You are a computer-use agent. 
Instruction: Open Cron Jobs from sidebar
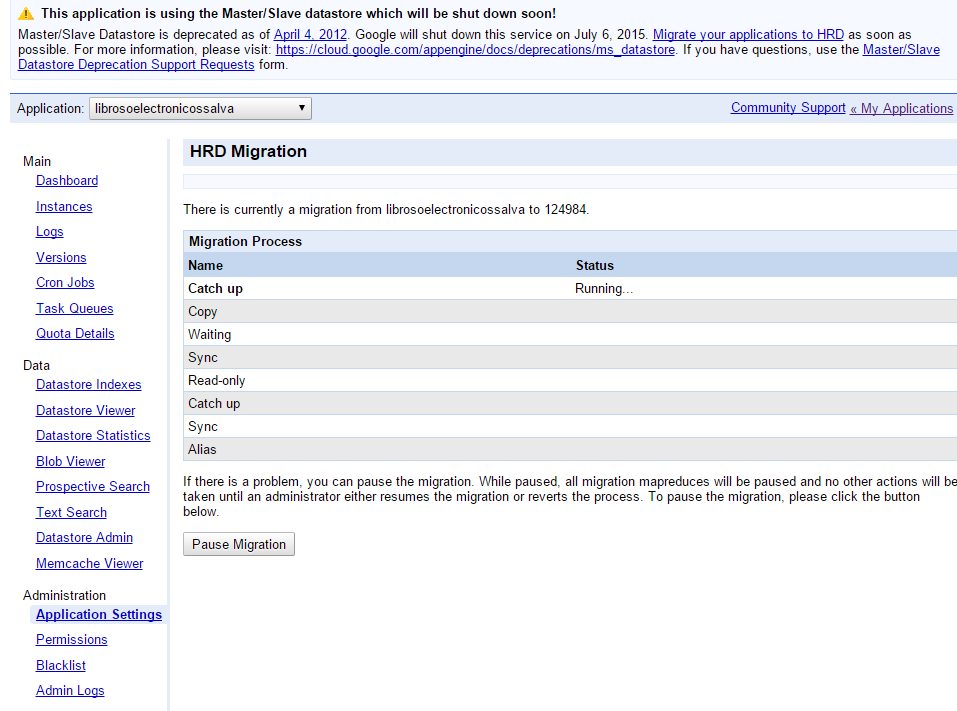[x=65, y=283]
